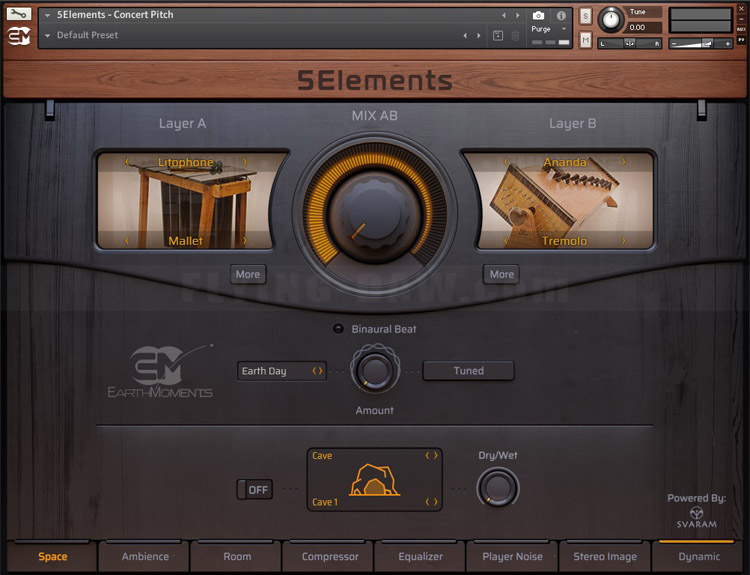This screenshot has height=575, width=750.
Task: Open the Player Noise tab
Action: pos(512,556)
